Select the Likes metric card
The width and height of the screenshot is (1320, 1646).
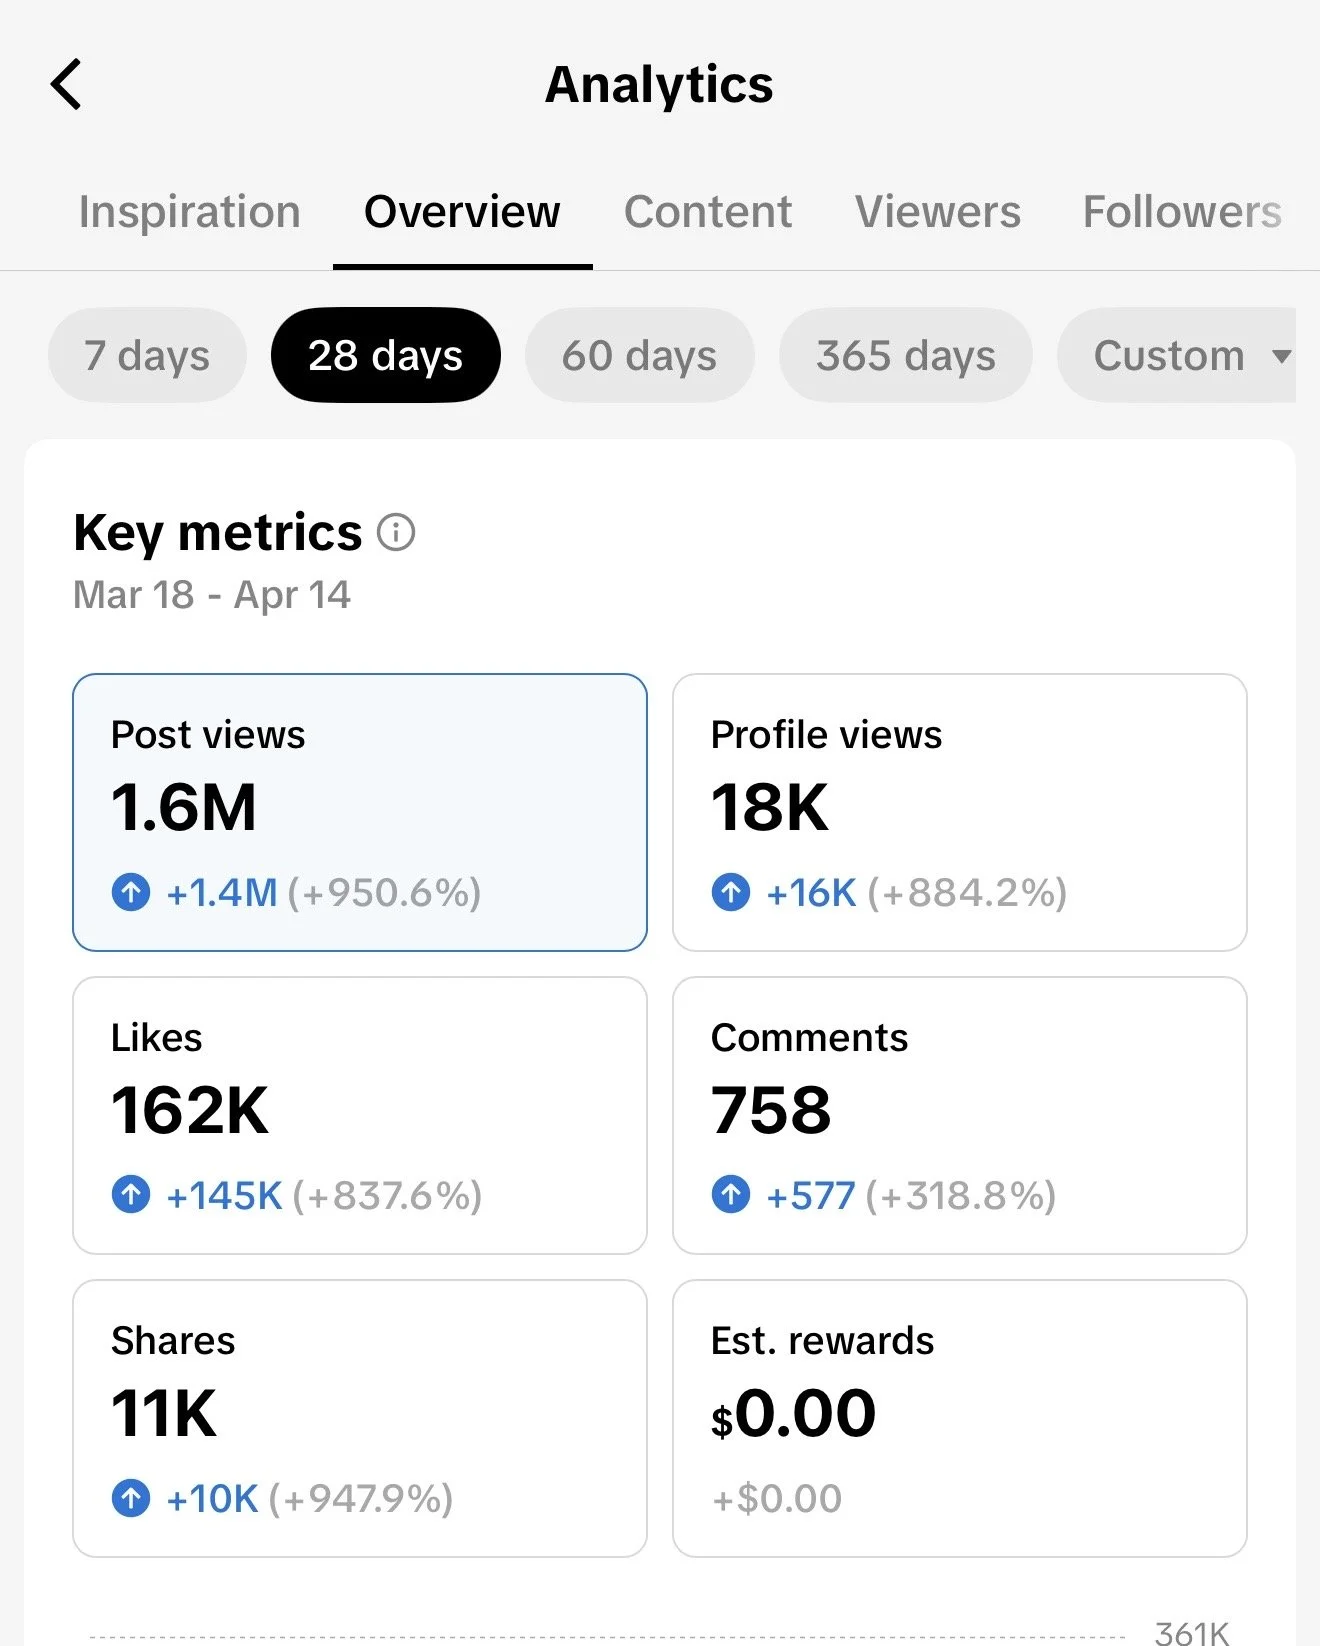click(x=359, y=1115)
